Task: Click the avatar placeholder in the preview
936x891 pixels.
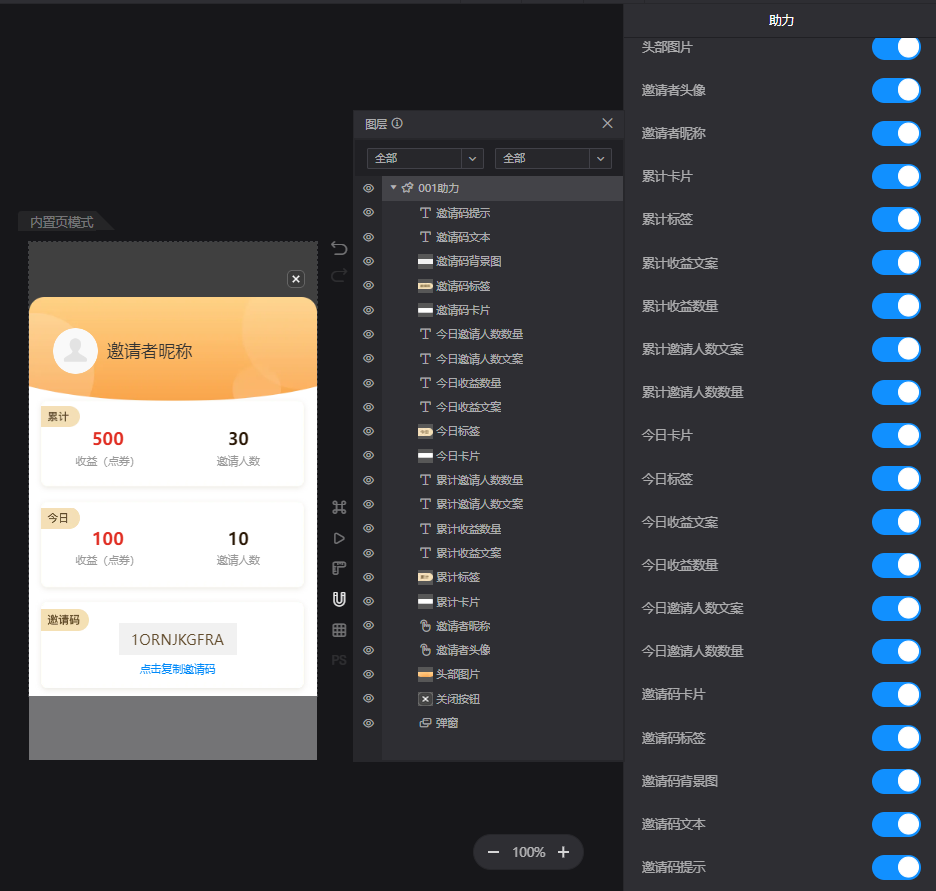Action: [x=75, y=351]
